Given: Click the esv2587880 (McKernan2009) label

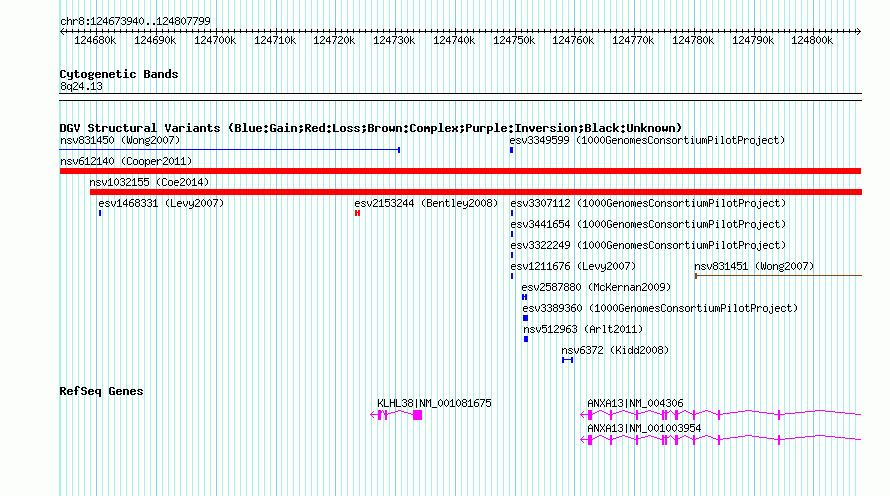Looking at the screenshot, I should tap(597, 287).
